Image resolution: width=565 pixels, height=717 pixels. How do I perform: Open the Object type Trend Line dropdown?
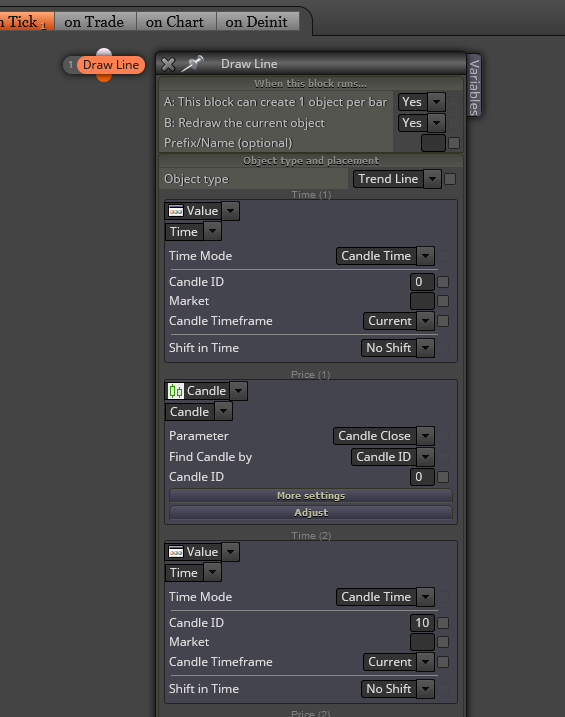pyautogui.click(x=397, y=179)
